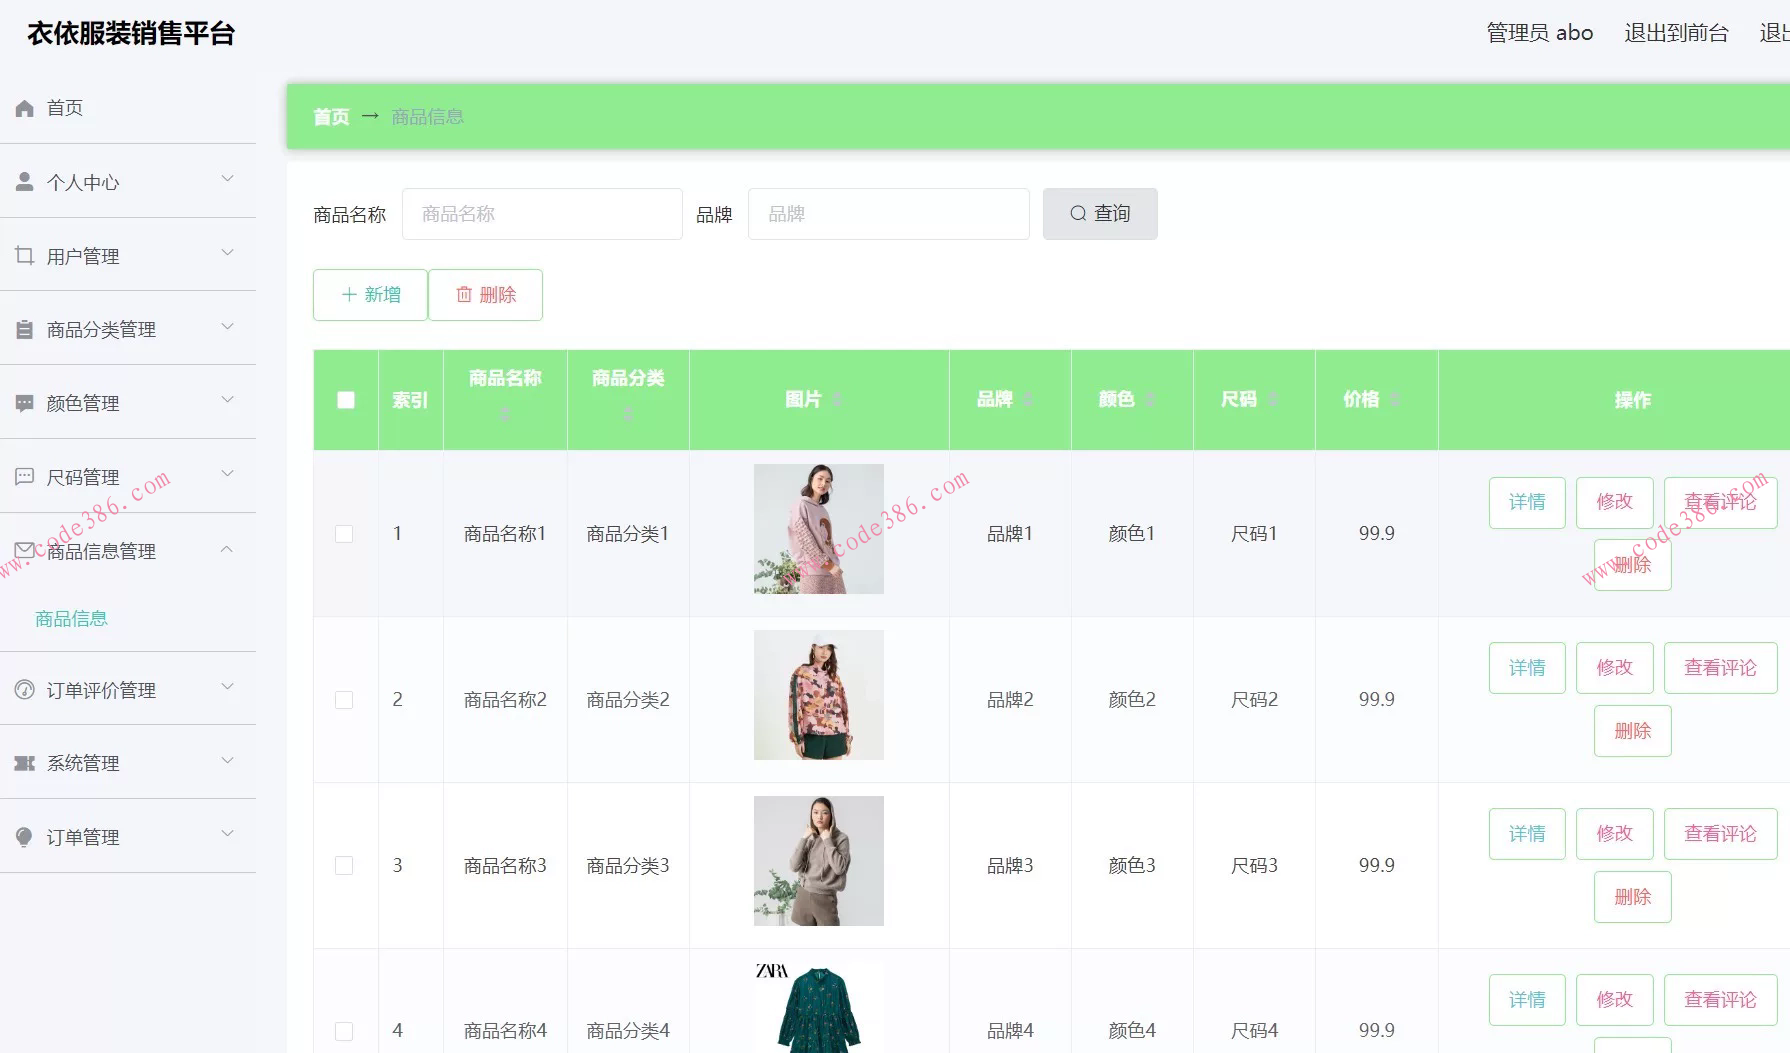1790x1053 pixels.
Task: Open 商品信息 in the sidebar
Action: click(x=71, y=618)
